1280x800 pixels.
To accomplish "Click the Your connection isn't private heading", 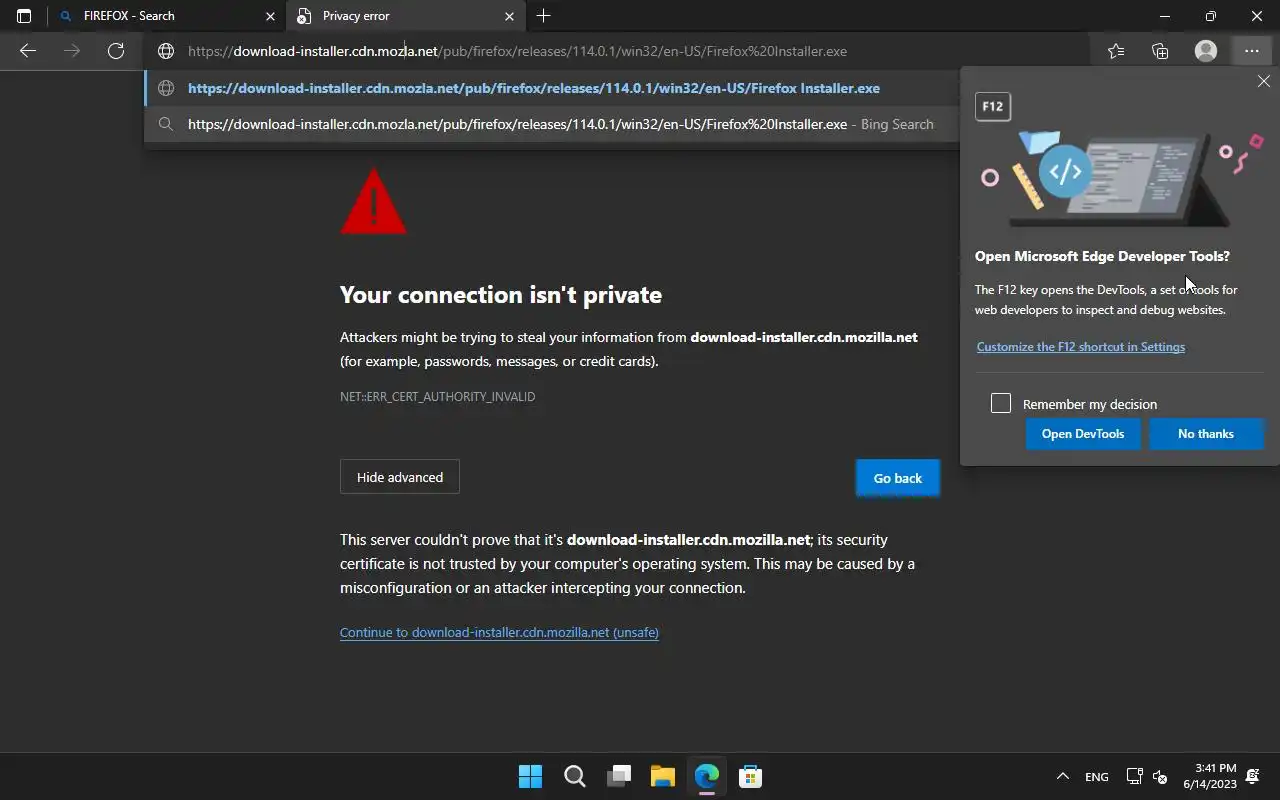I will [x=501, y=295].
